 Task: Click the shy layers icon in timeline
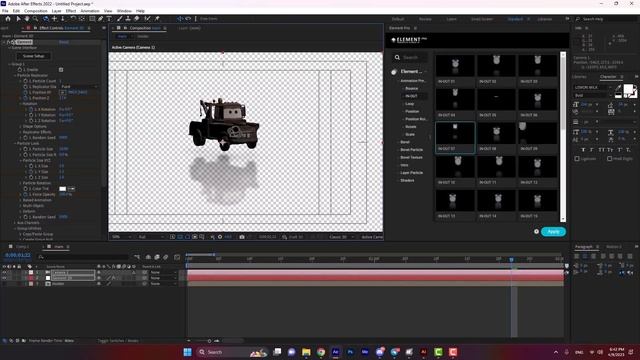point(148,257)
